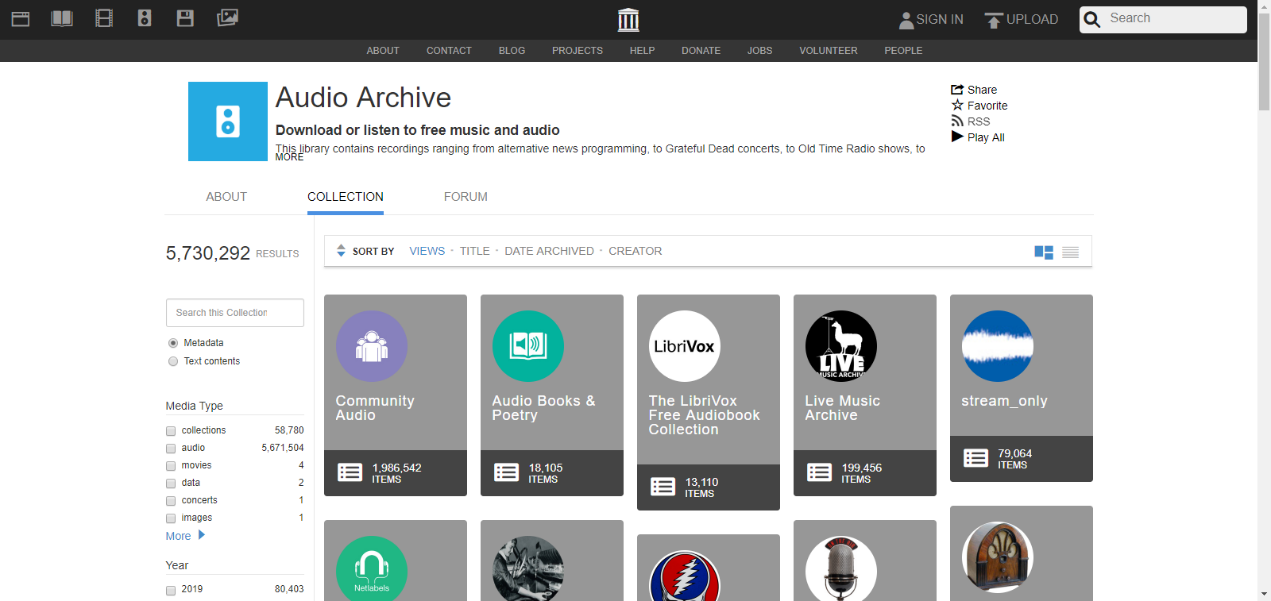Open the ABOUT tab
This screenshot has height=601, width=1271.
pos(226,197)
